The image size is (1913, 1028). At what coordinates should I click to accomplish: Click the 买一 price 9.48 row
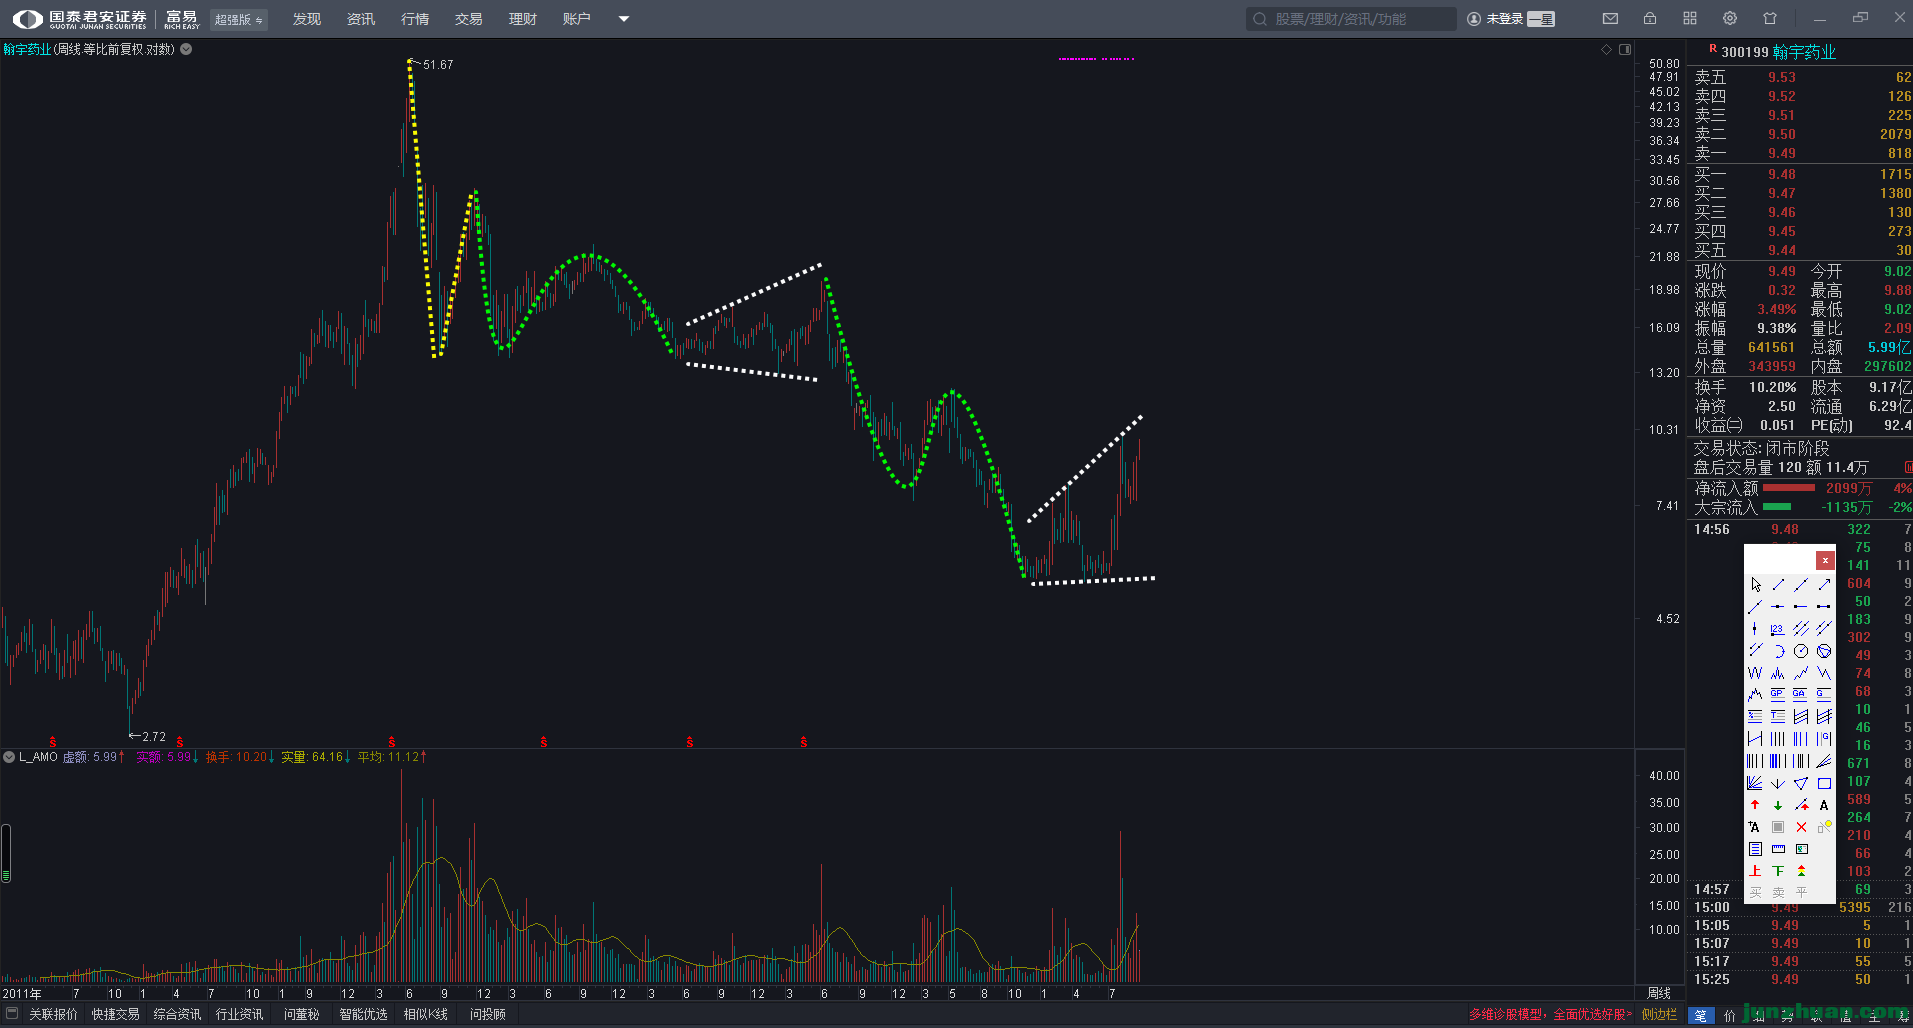click(x=1801, y=174)
